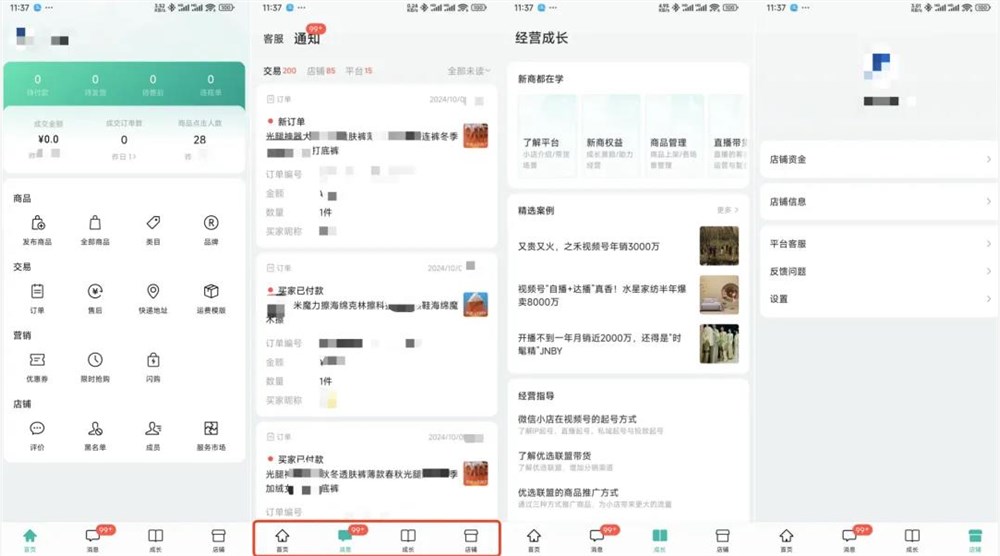Image resolution: width=1000 pixels, height=556 pixels.
Task: Open 店铺信息 row chevron
Action: [989, 201]
